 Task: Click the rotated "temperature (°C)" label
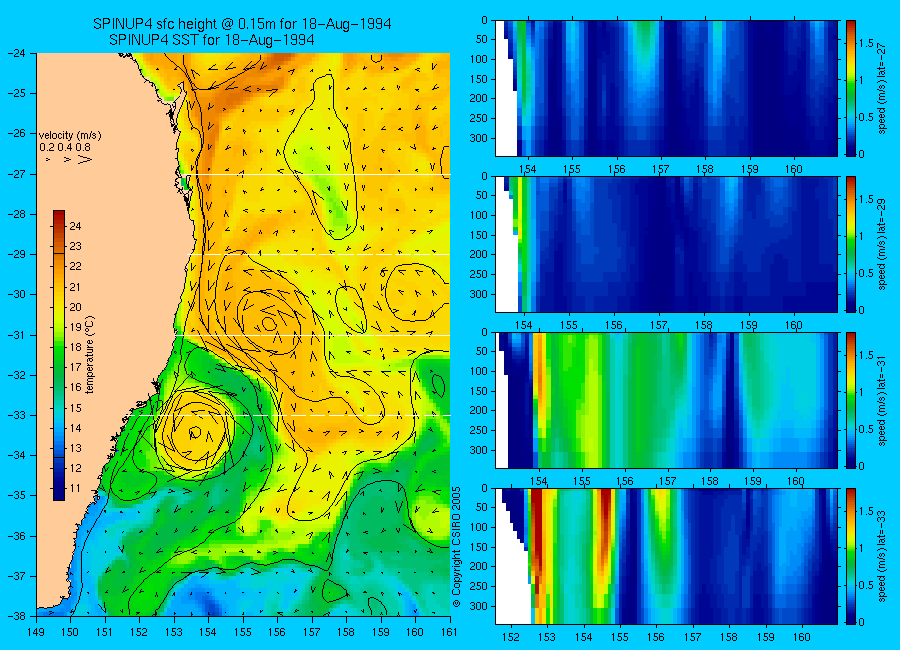point(90,355)
